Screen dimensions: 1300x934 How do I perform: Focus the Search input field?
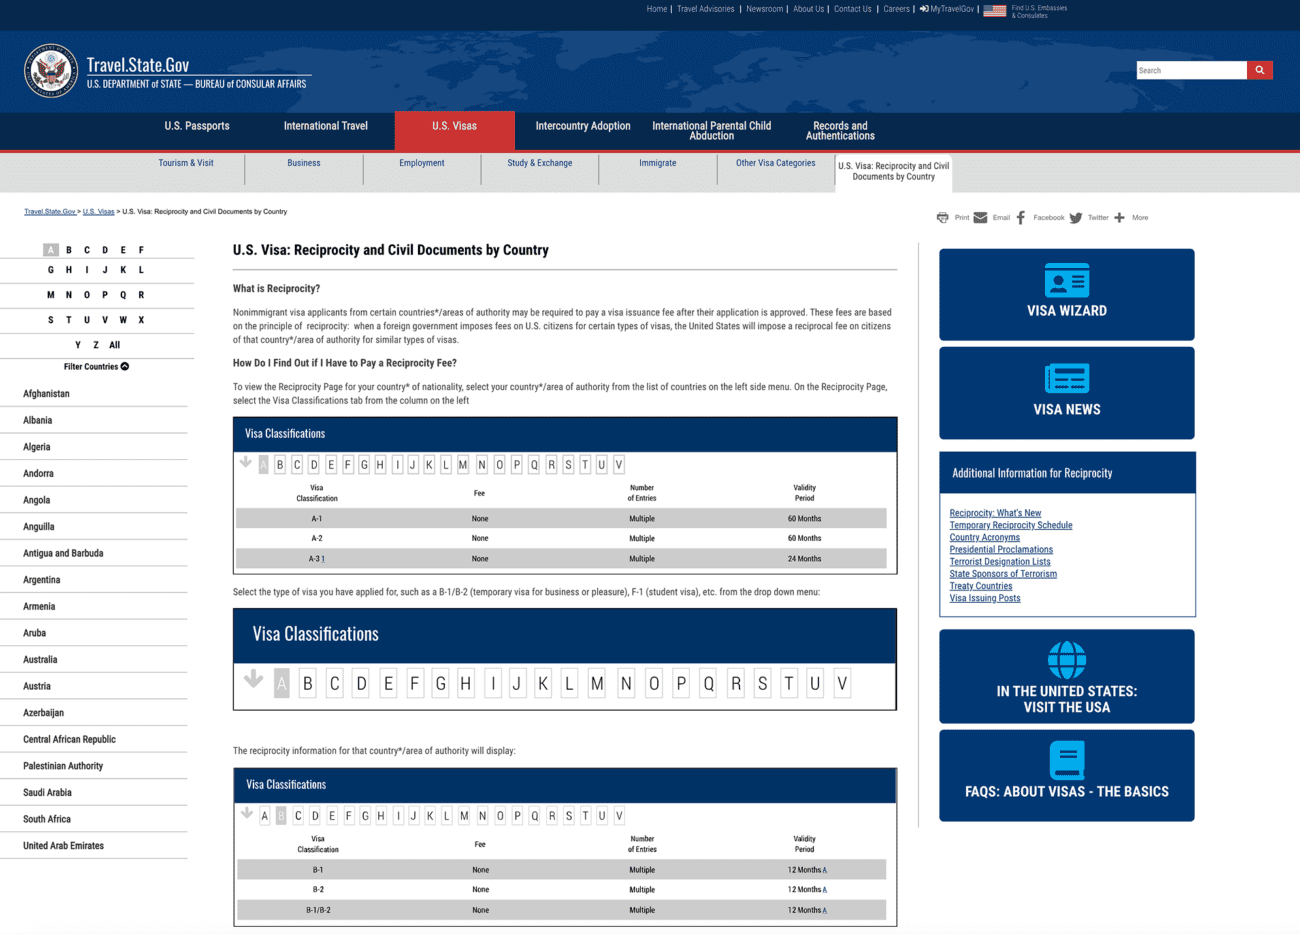tap(1190, 70)
